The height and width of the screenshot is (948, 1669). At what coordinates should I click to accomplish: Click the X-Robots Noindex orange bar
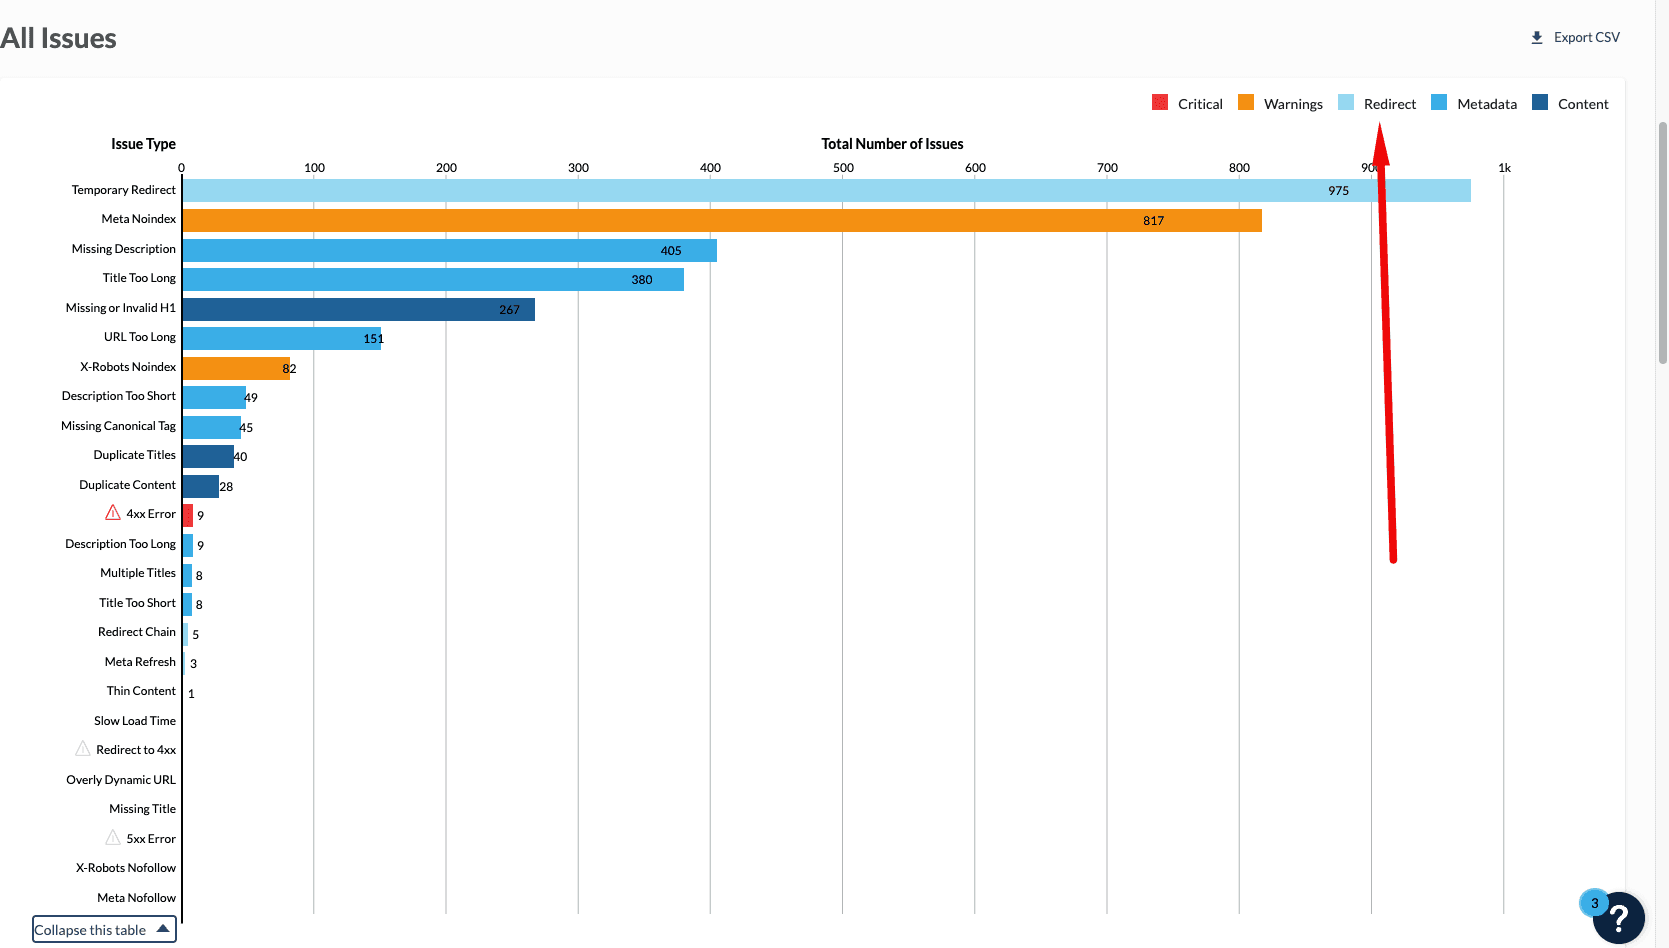pos(236,368)
